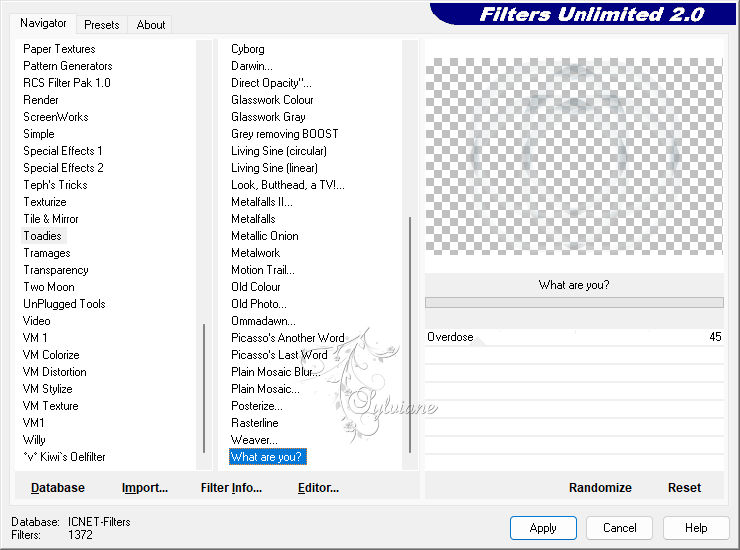Select Special Effects 1
740x550 pixels.
pyautogui.click(x=63, y=151)
